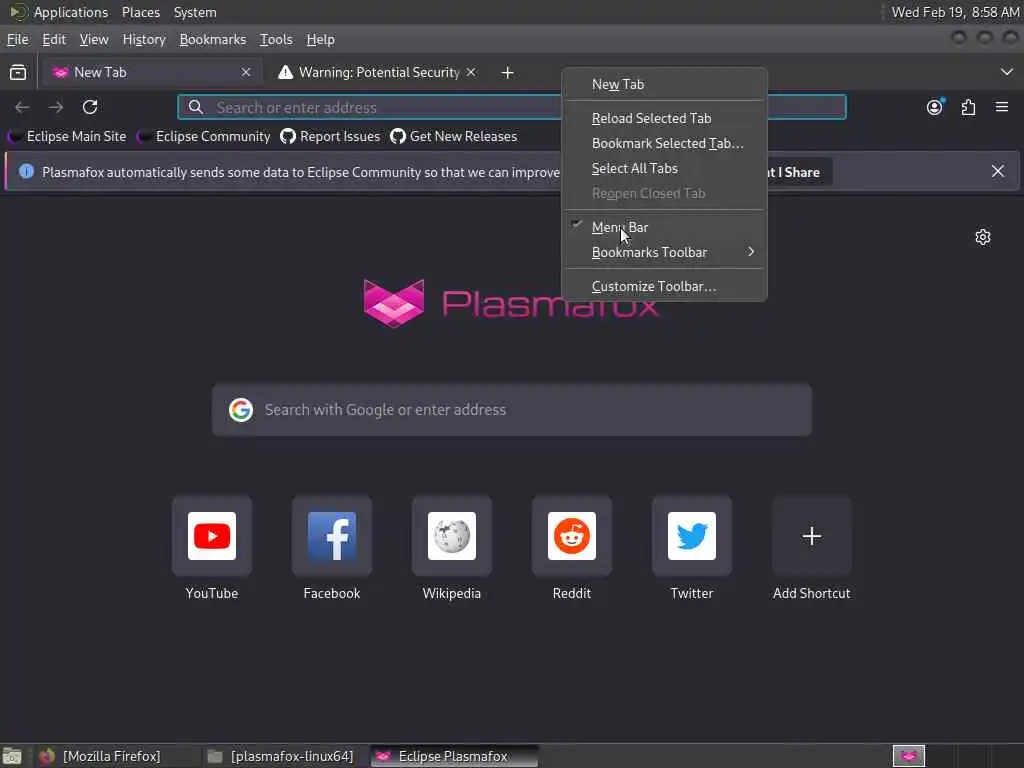Click the clock showing Wed Feb 19
1024x768 pixels.
point(955,12)
